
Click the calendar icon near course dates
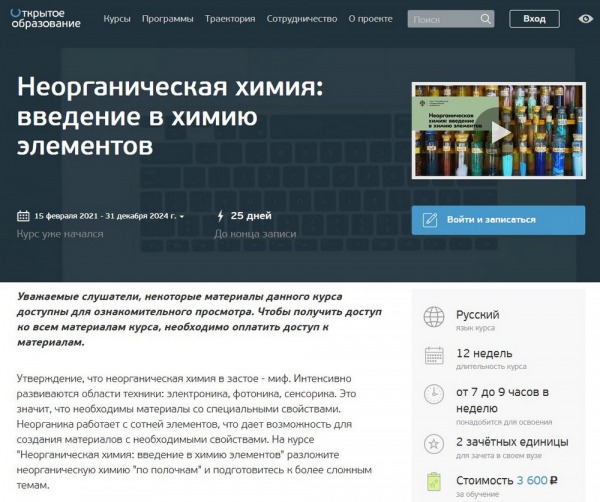23,216
